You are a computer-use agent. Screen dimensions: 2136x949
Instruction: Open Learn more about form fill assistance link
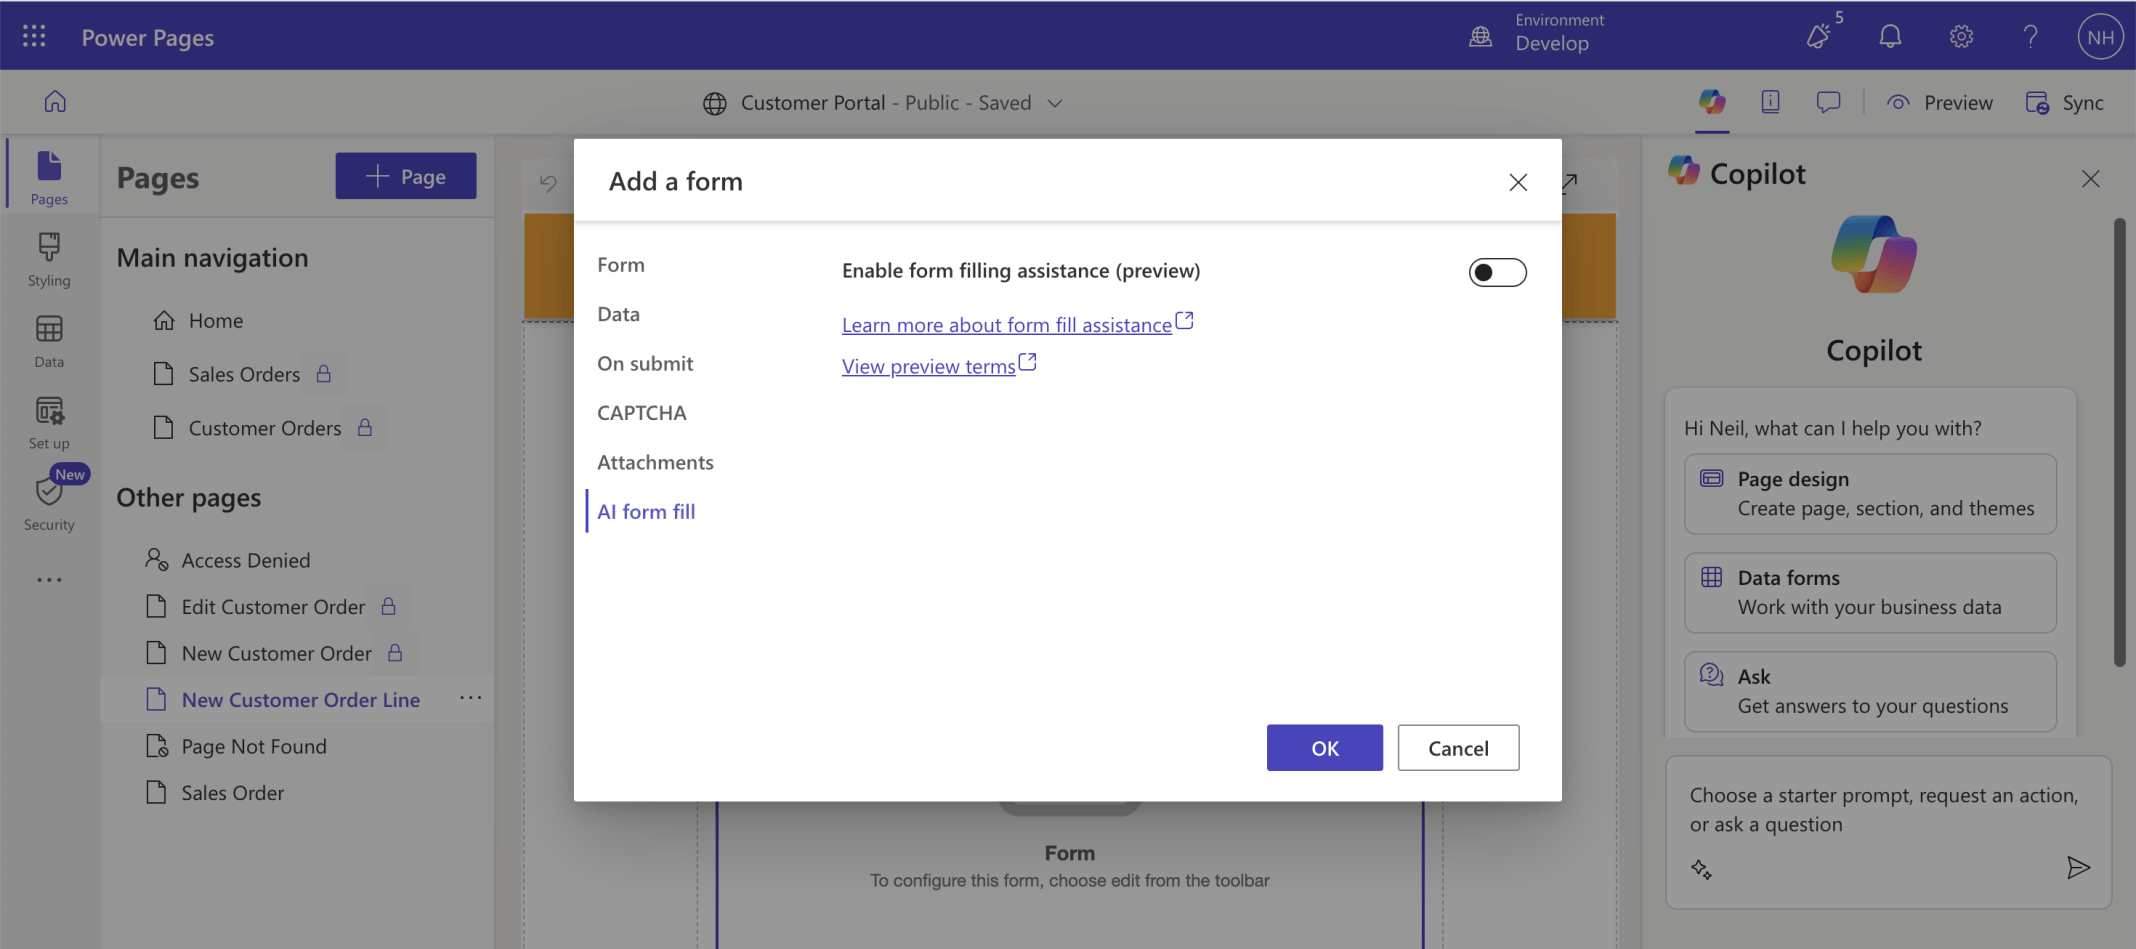coord(1006,325)
